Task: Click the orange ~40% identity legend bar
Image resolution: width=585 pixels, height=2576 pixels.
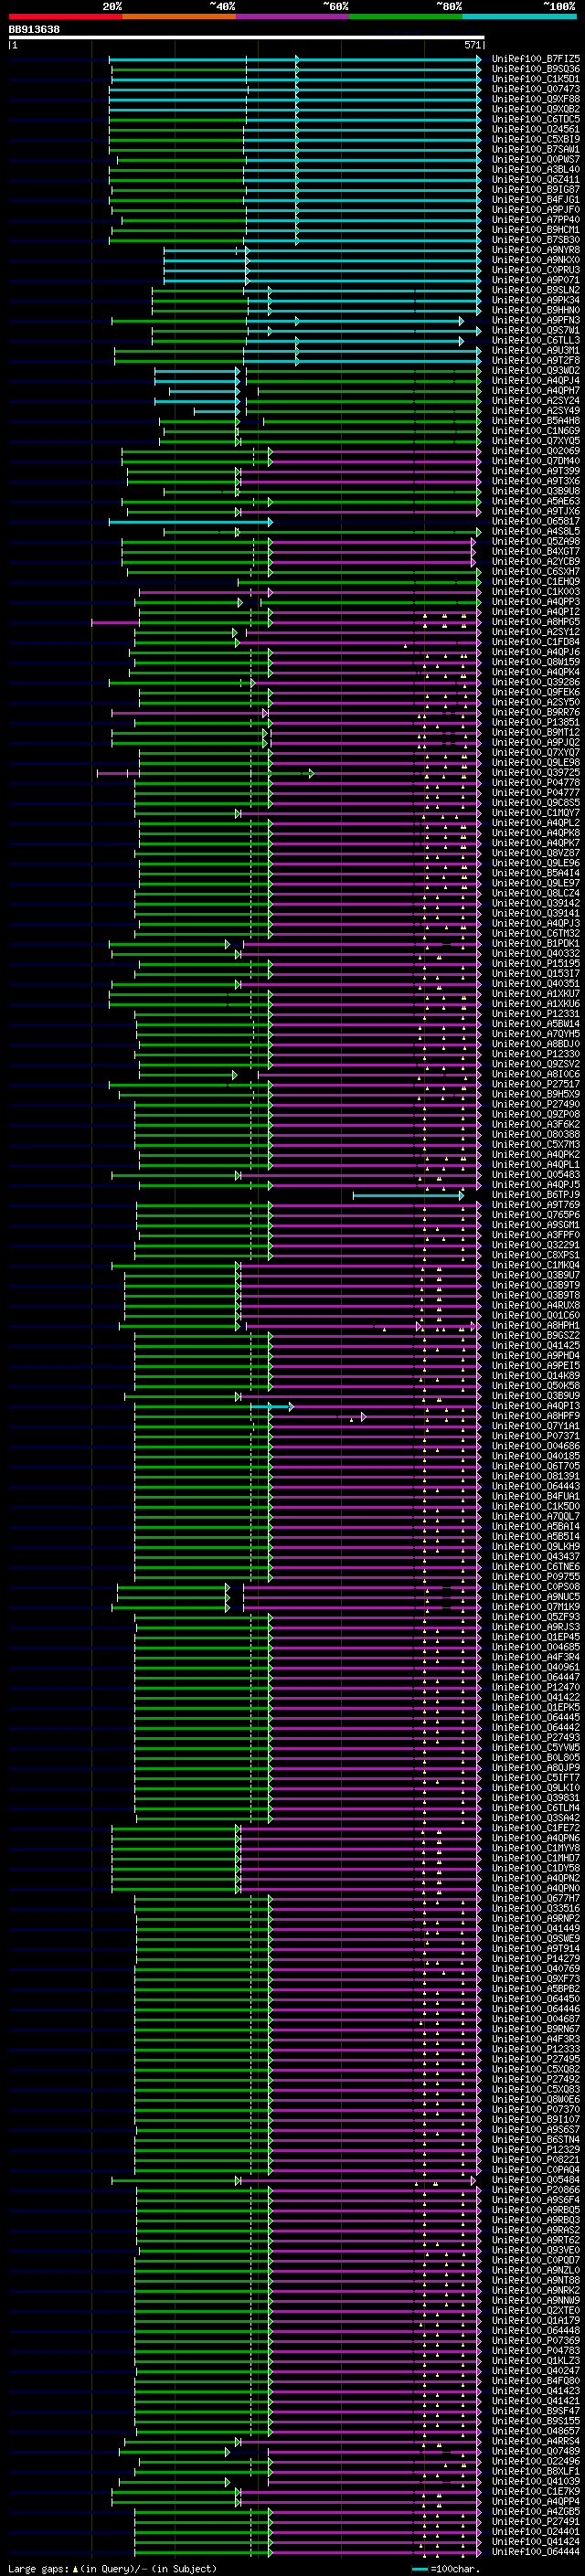Action: 180,16
